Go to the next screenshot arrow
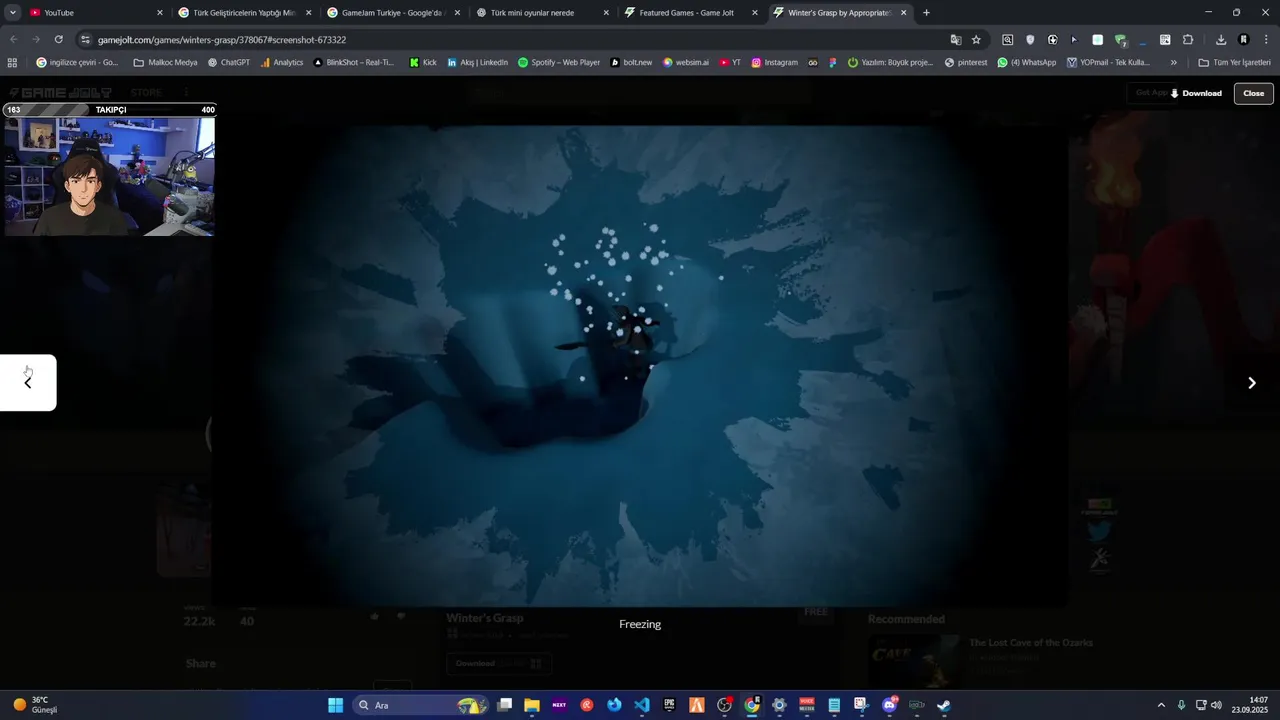 1251,383
